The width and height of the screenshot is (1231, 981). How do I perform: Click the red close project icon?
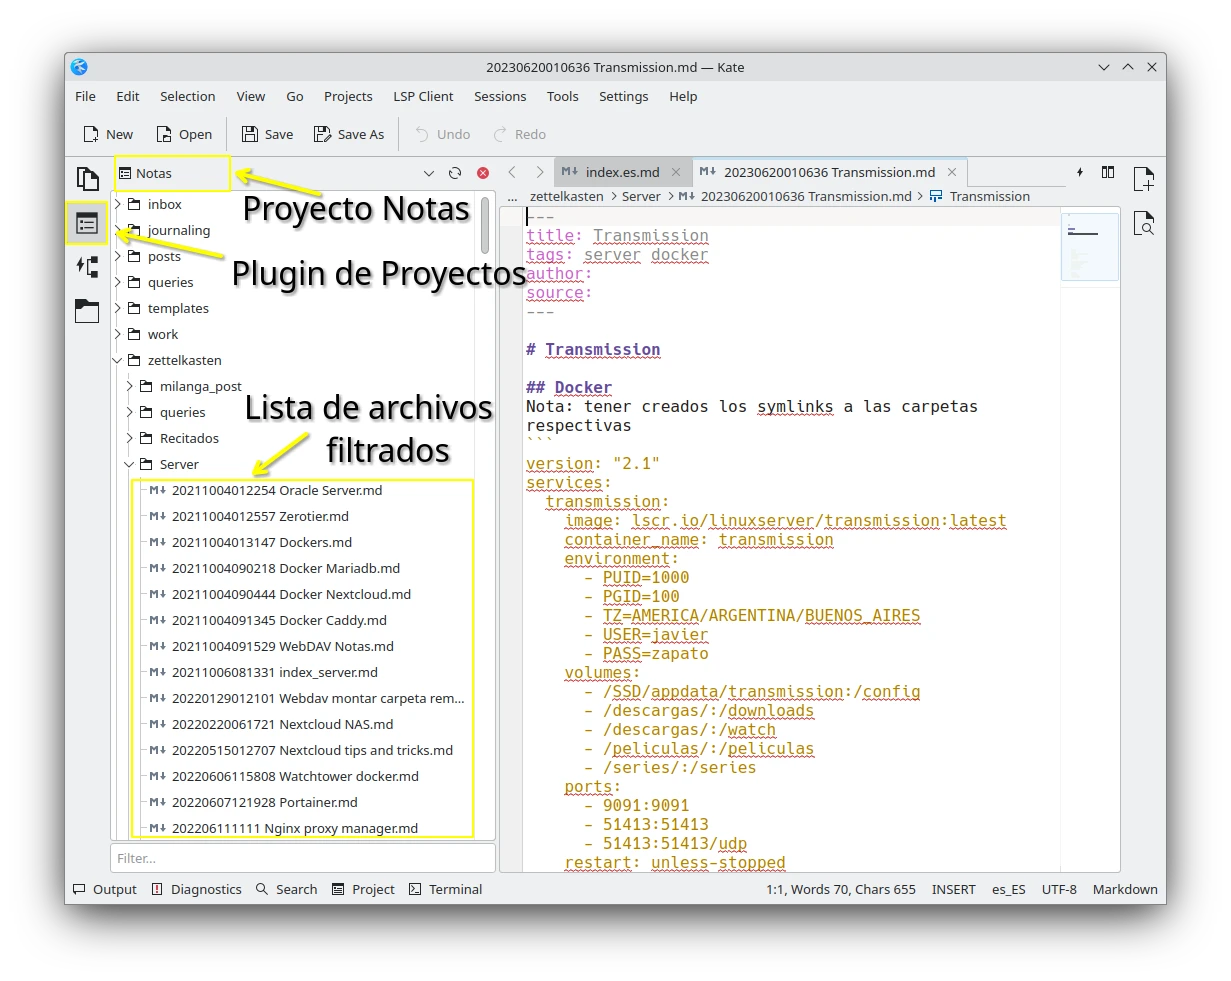(x=483, y=173)
